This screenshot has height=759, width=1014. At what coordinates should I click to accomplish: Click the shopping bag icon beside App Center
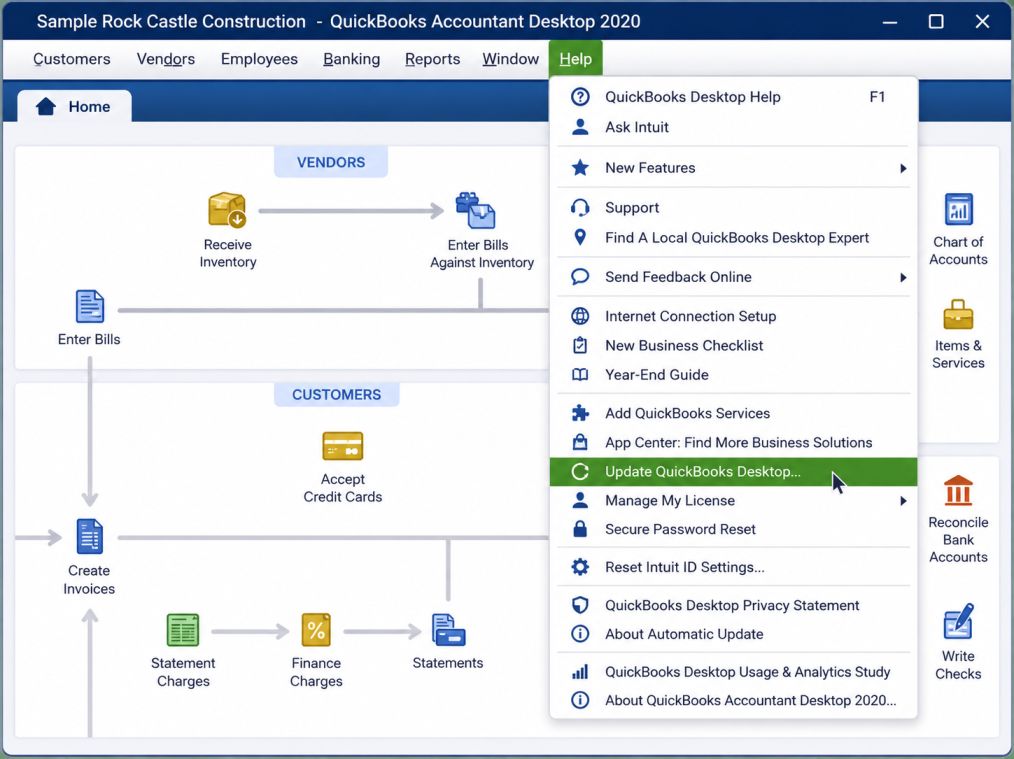click(580, 442)
